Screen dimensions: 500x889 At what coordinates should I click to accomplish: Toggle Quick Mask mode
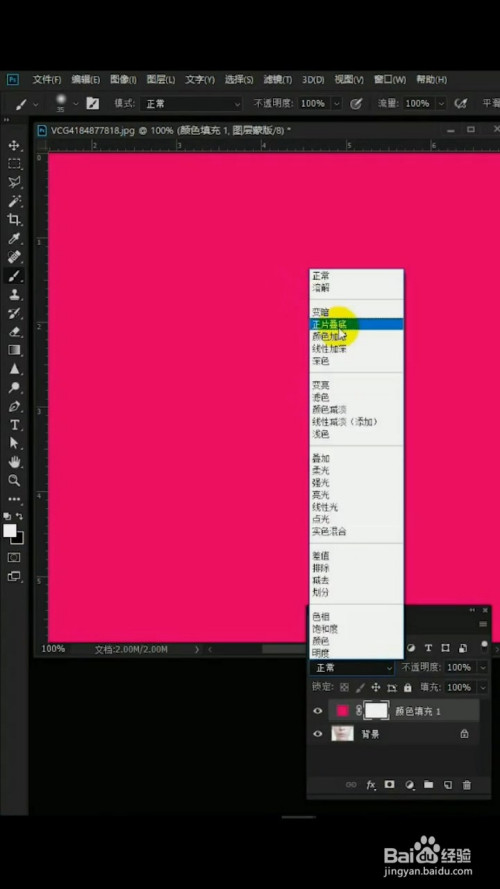(14, 557)
